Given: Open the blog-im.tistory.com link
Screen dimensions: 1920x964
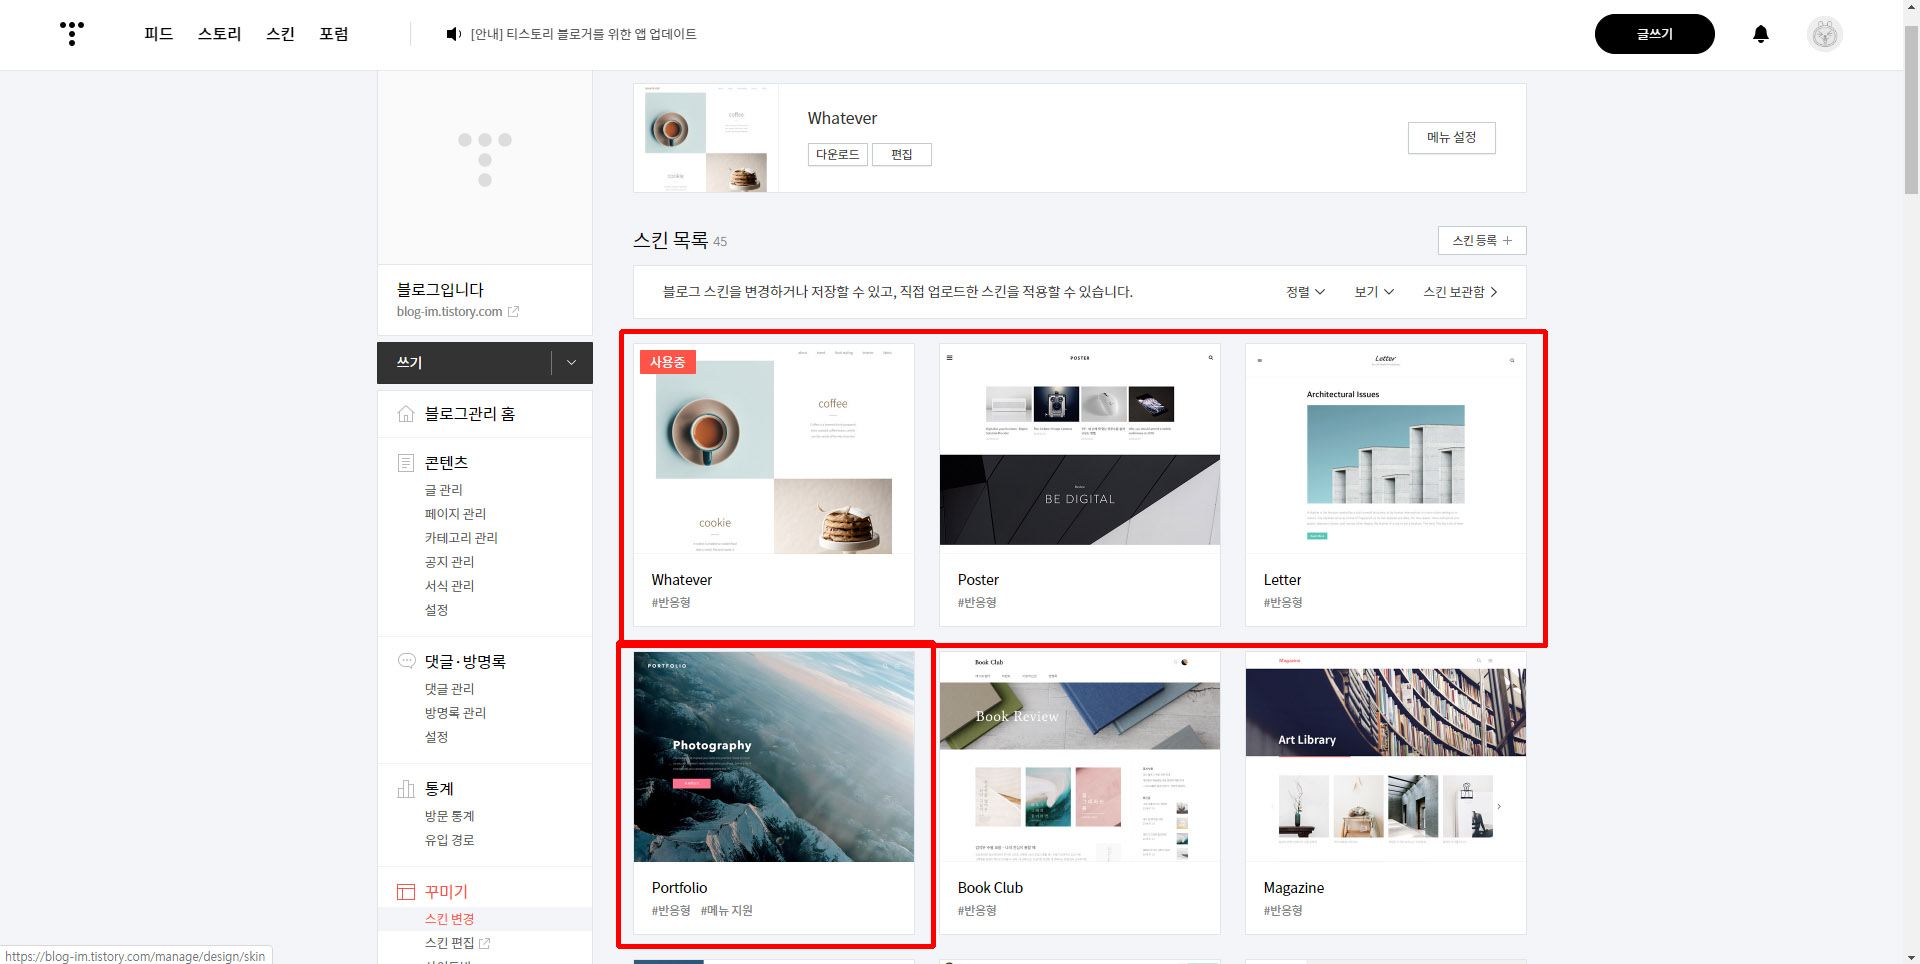Looking at the screenshot, I should [x=449, y=312].
